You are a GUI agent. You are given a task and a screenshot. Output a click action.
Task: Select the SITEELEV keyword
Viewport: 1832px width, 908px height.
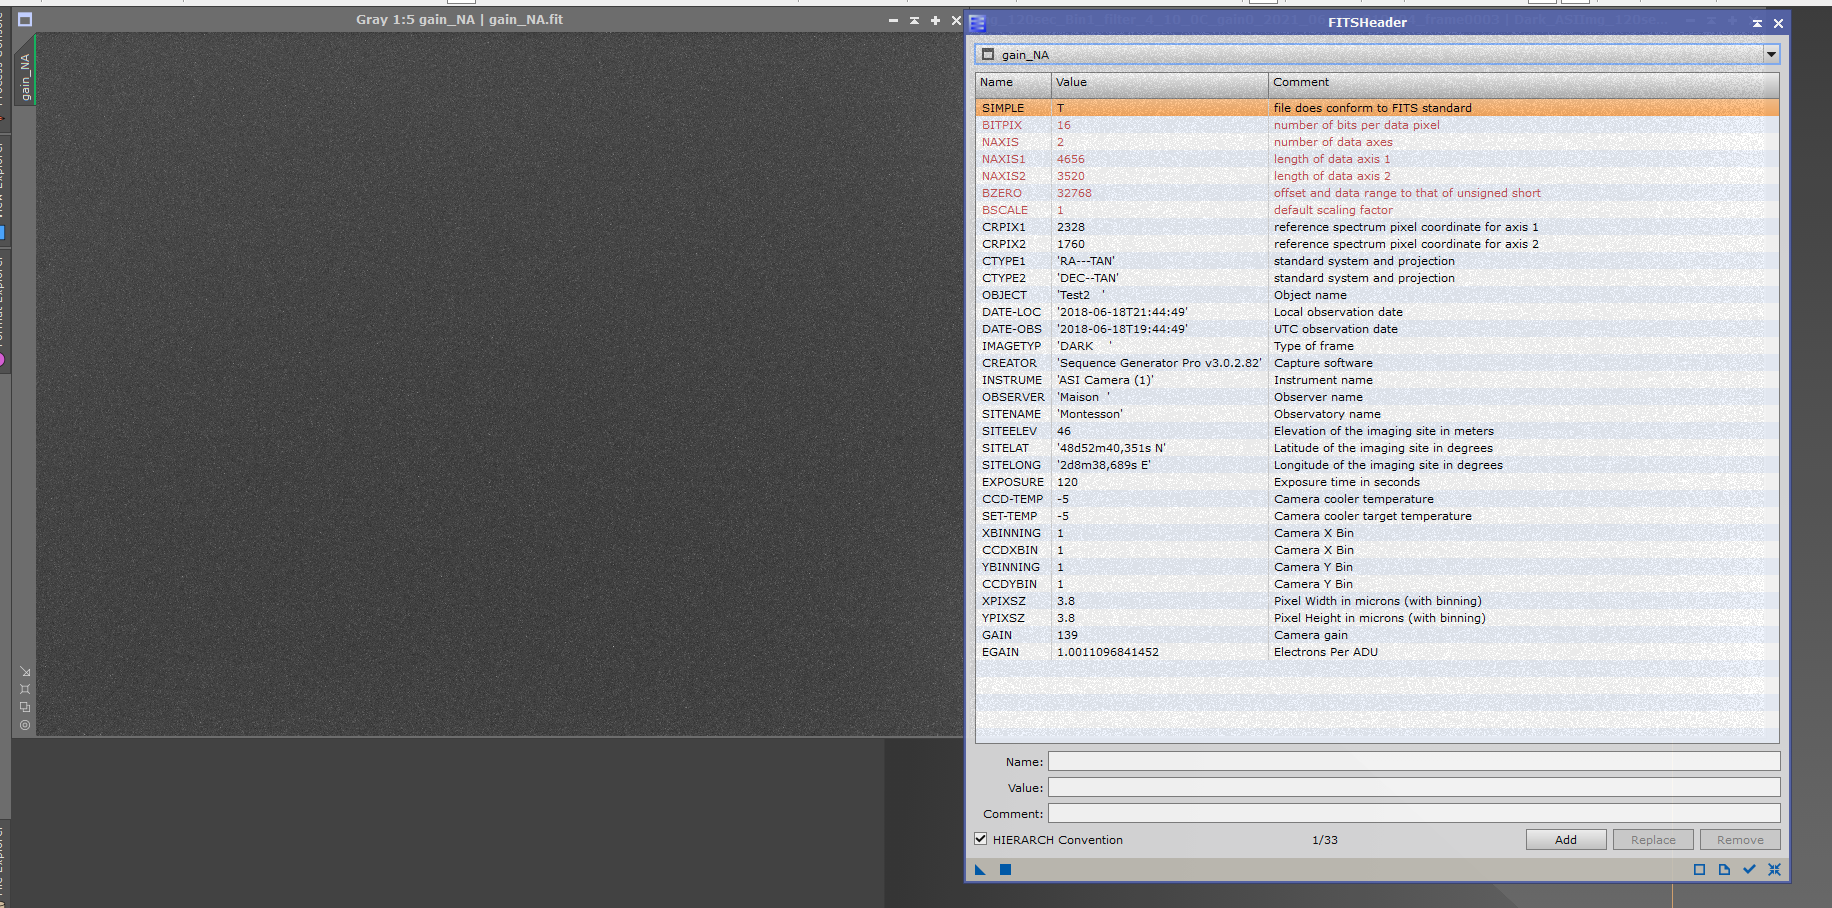pyautogui.click(x=1010, y=431)
